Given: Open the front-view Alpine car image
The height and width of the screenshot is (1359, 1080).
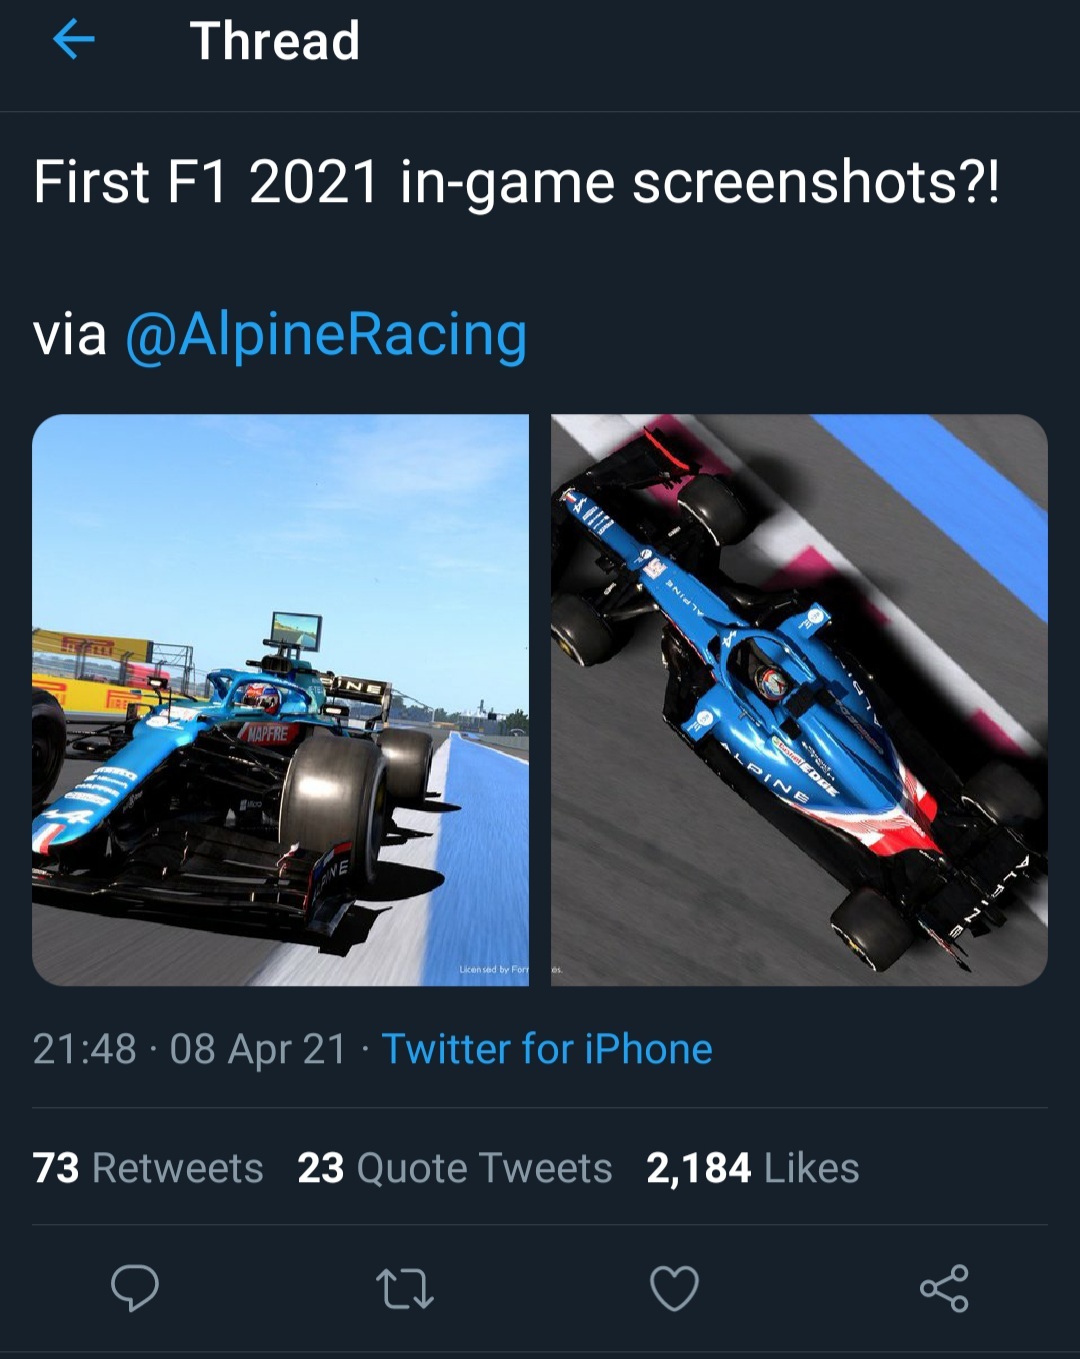Looking at the screenshot, I should coord(280,700).
